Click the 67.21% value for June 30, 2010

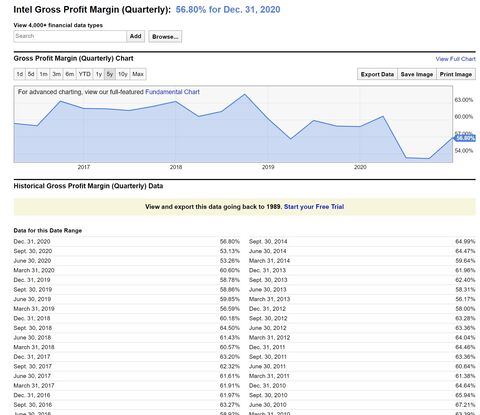(x=465, y=405)
